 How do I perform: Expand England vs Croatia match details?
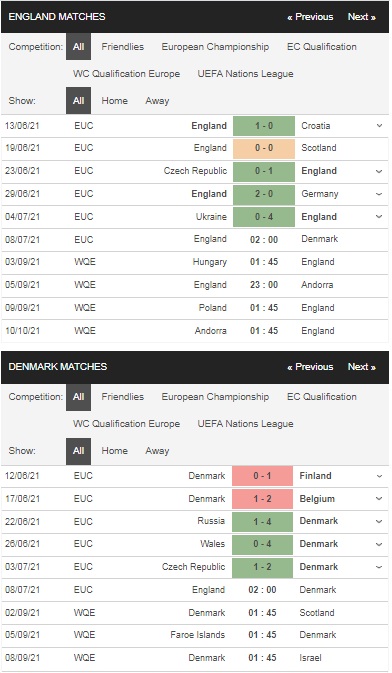pyautogui.click(x=379, y=126)
